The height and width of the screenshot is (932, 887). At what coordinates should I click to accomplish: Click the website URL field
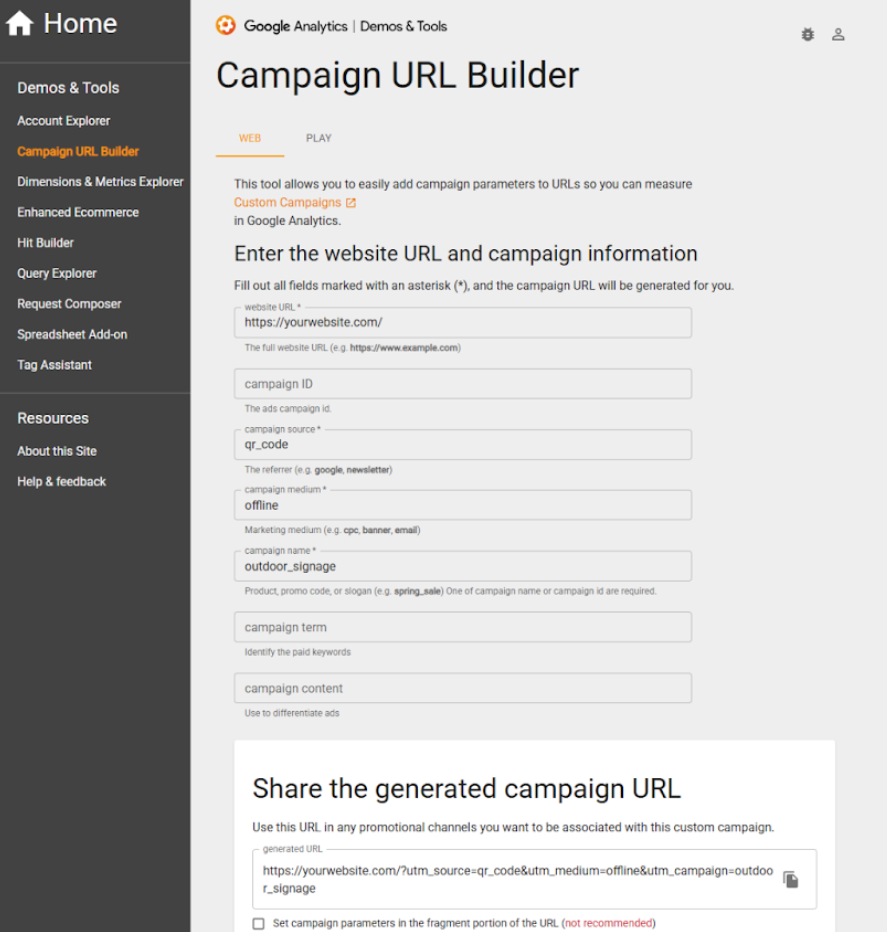click(x=463, y=322)
